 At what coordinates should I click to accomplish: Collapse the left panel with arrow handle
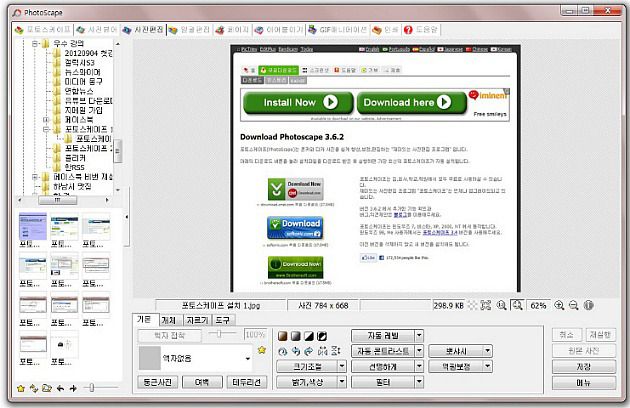(x=127, y=217)
